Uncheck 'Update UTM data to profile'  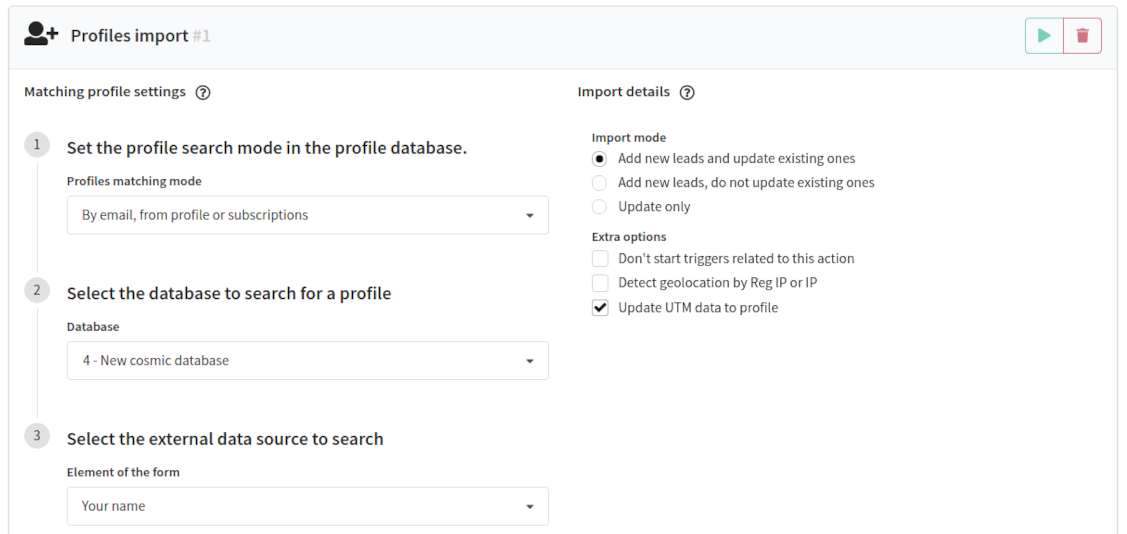point(600,308)
